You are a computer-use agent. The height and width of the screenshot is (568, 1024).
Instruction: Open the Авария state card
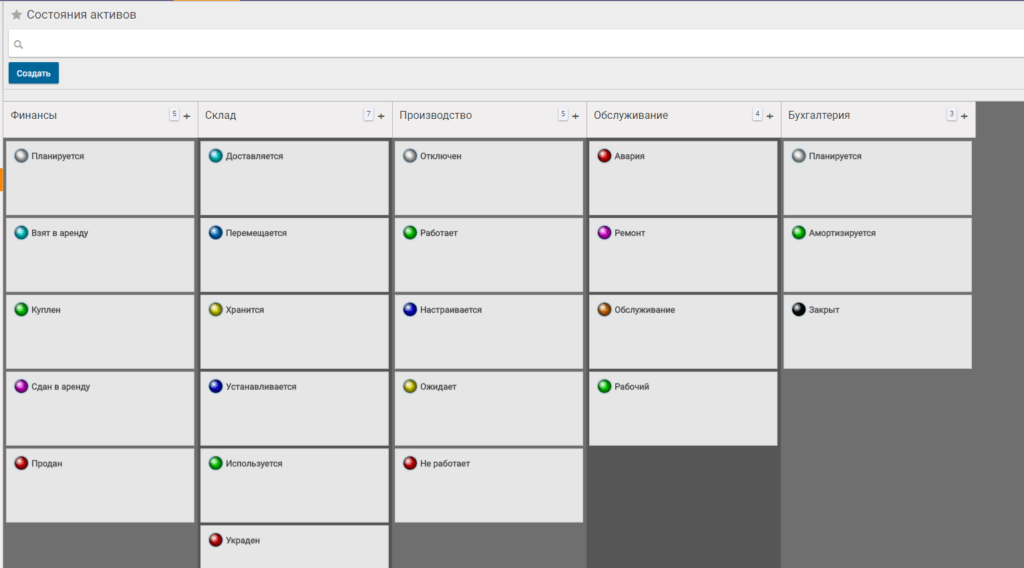coord(683,178)
